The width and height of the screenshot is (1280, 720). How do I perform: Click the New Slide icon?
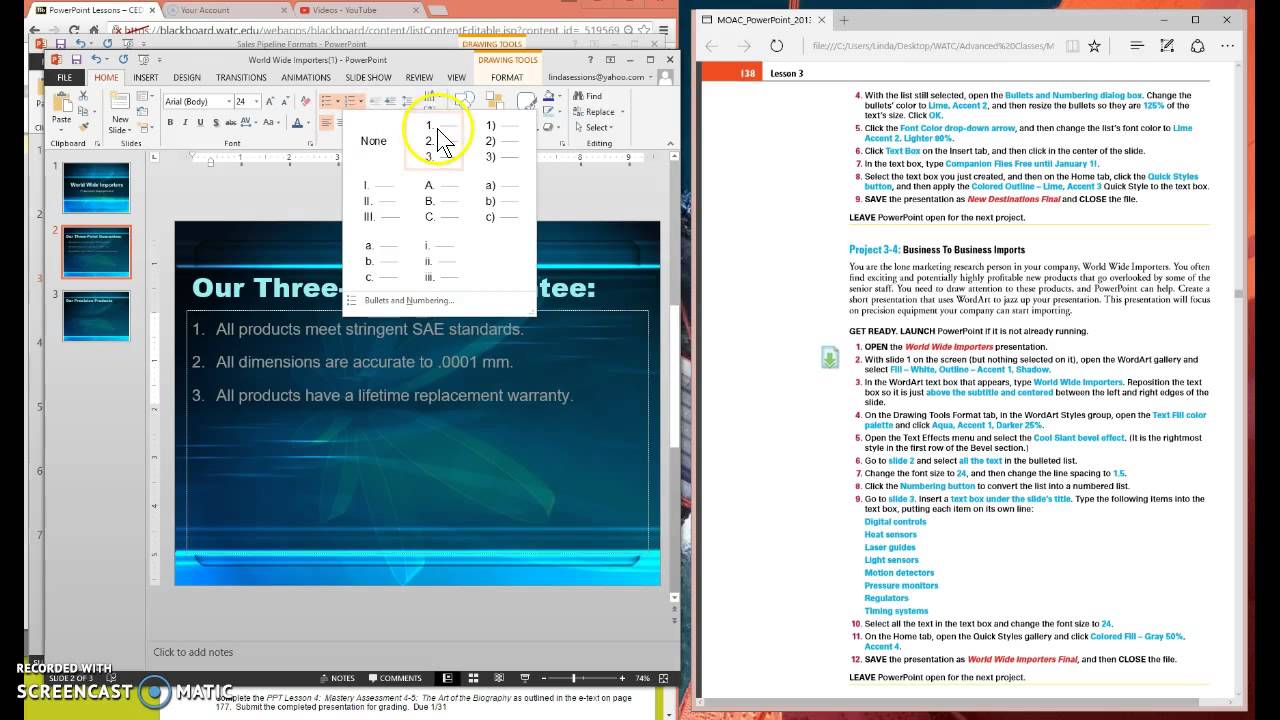(x=120, y=101)
